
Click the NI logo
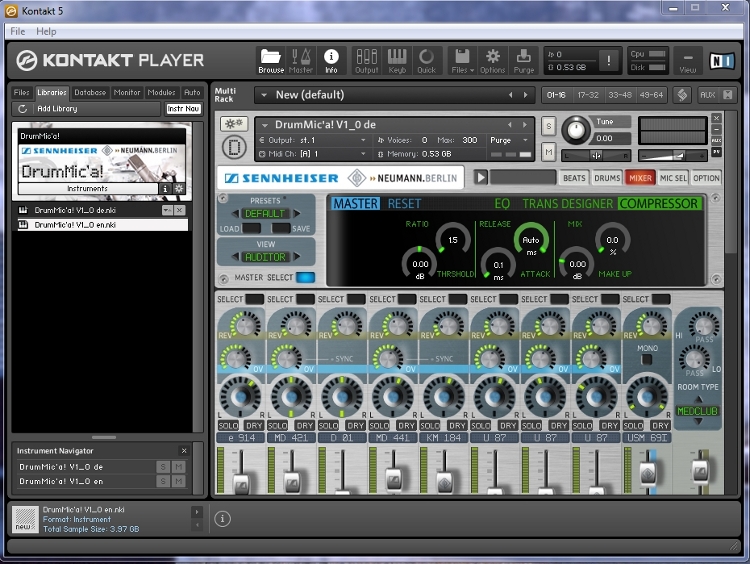coord(721,60)
